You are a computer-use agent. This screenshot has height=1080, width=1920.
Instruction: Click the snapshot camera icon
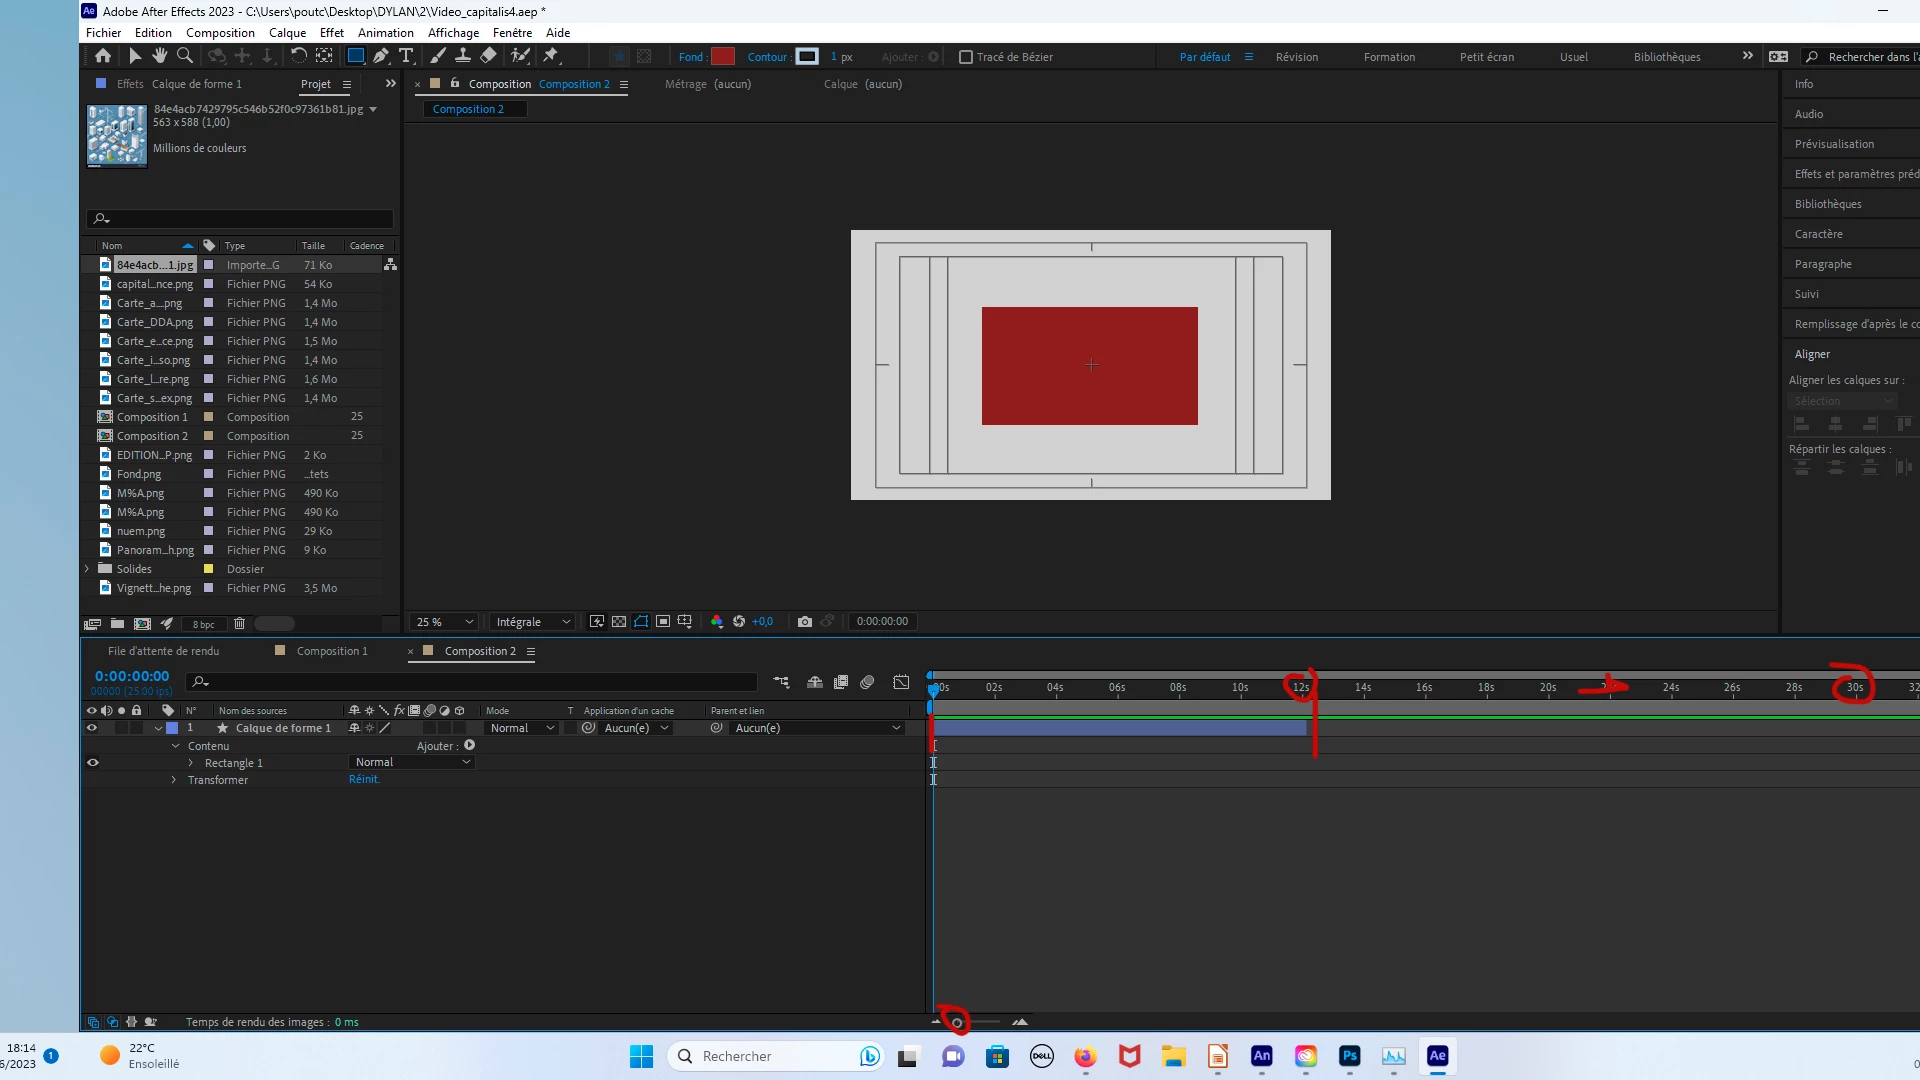tap(805, 621)
